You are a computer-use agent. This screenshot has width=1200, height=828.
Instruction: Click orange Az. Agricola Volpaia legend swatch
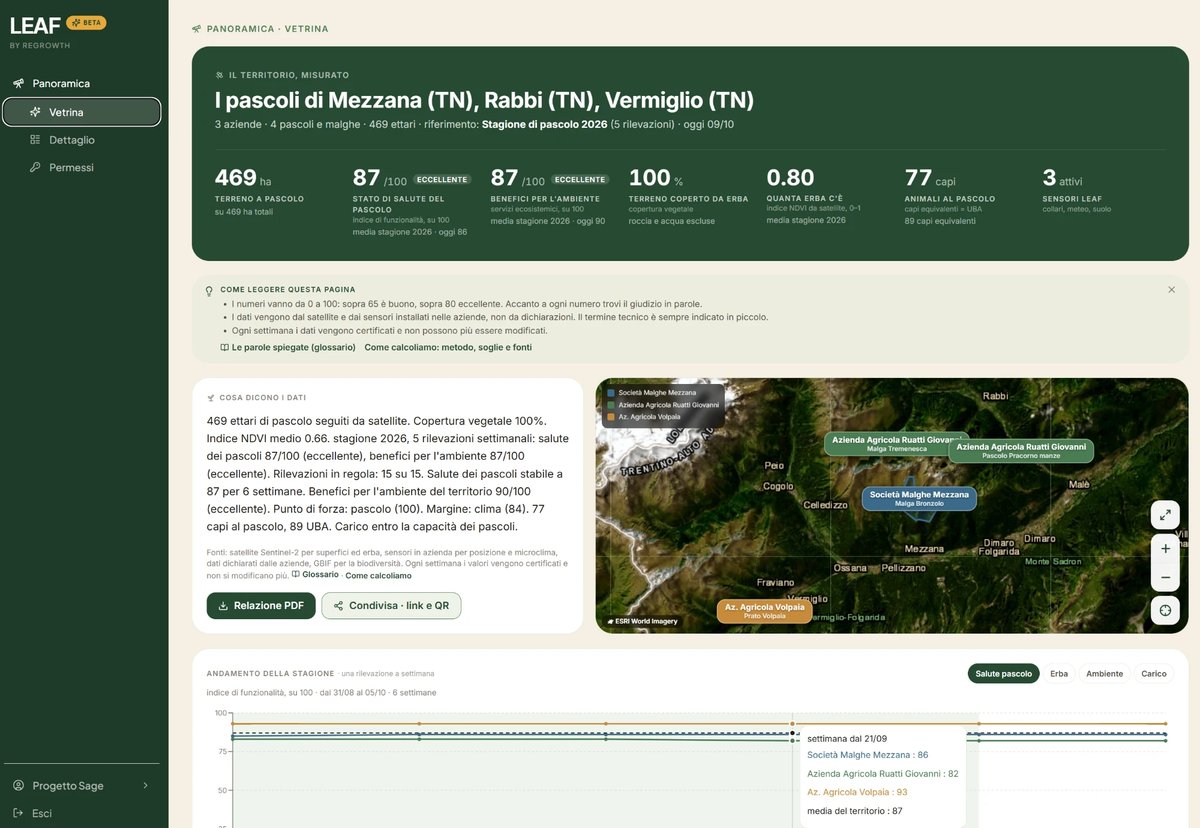[611, 416]
